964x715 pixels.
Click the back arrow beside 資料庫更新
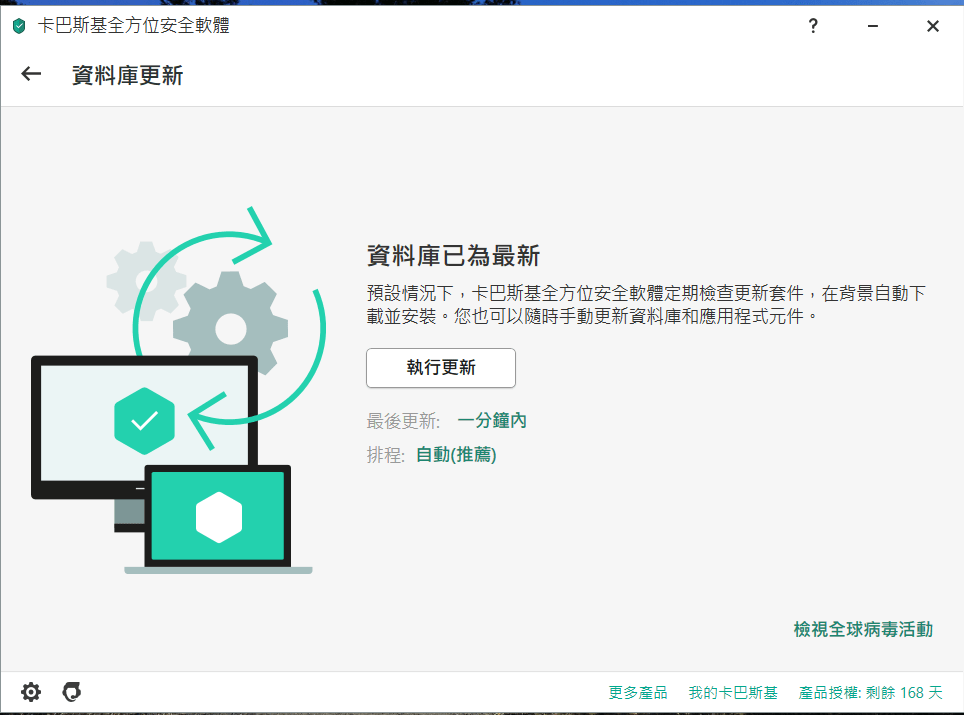[x=31, y=74]
